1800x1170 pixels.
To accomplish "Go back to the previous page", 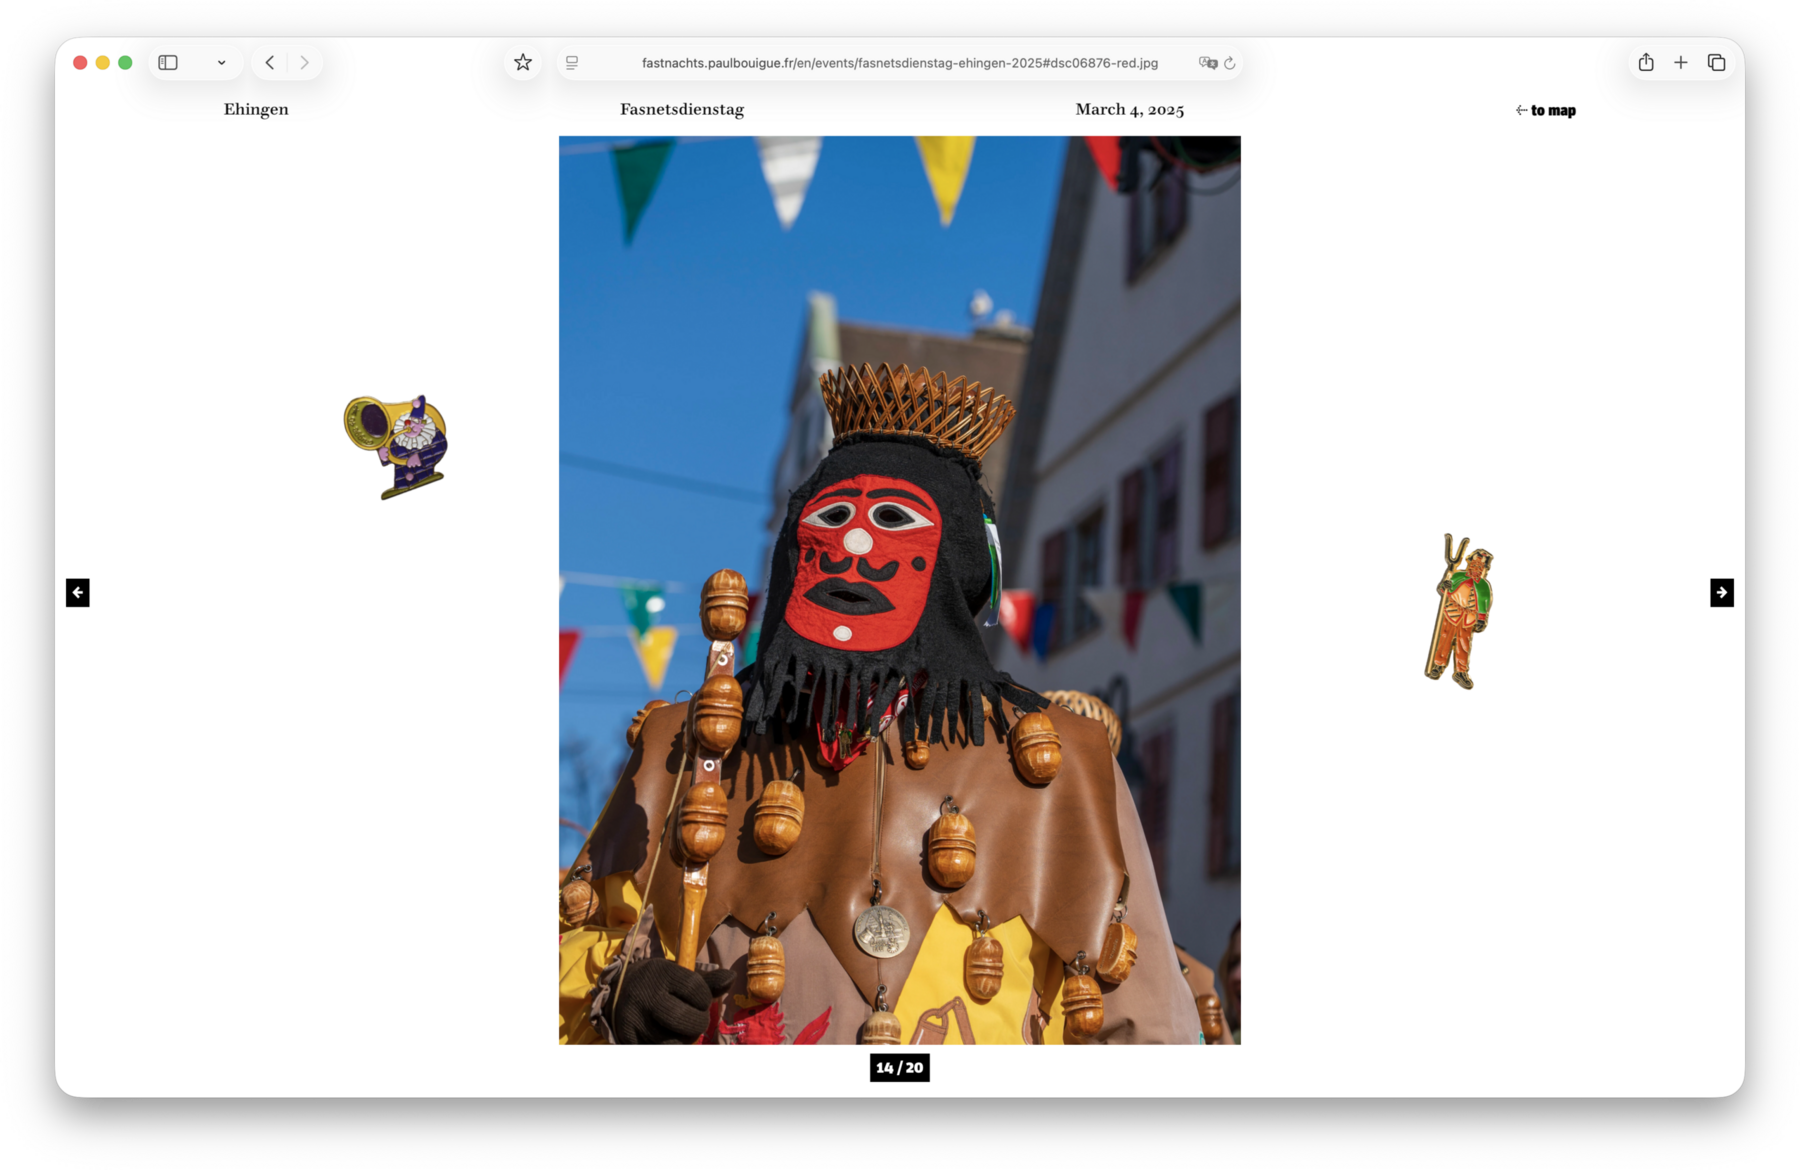I will [x=270, y=63].
